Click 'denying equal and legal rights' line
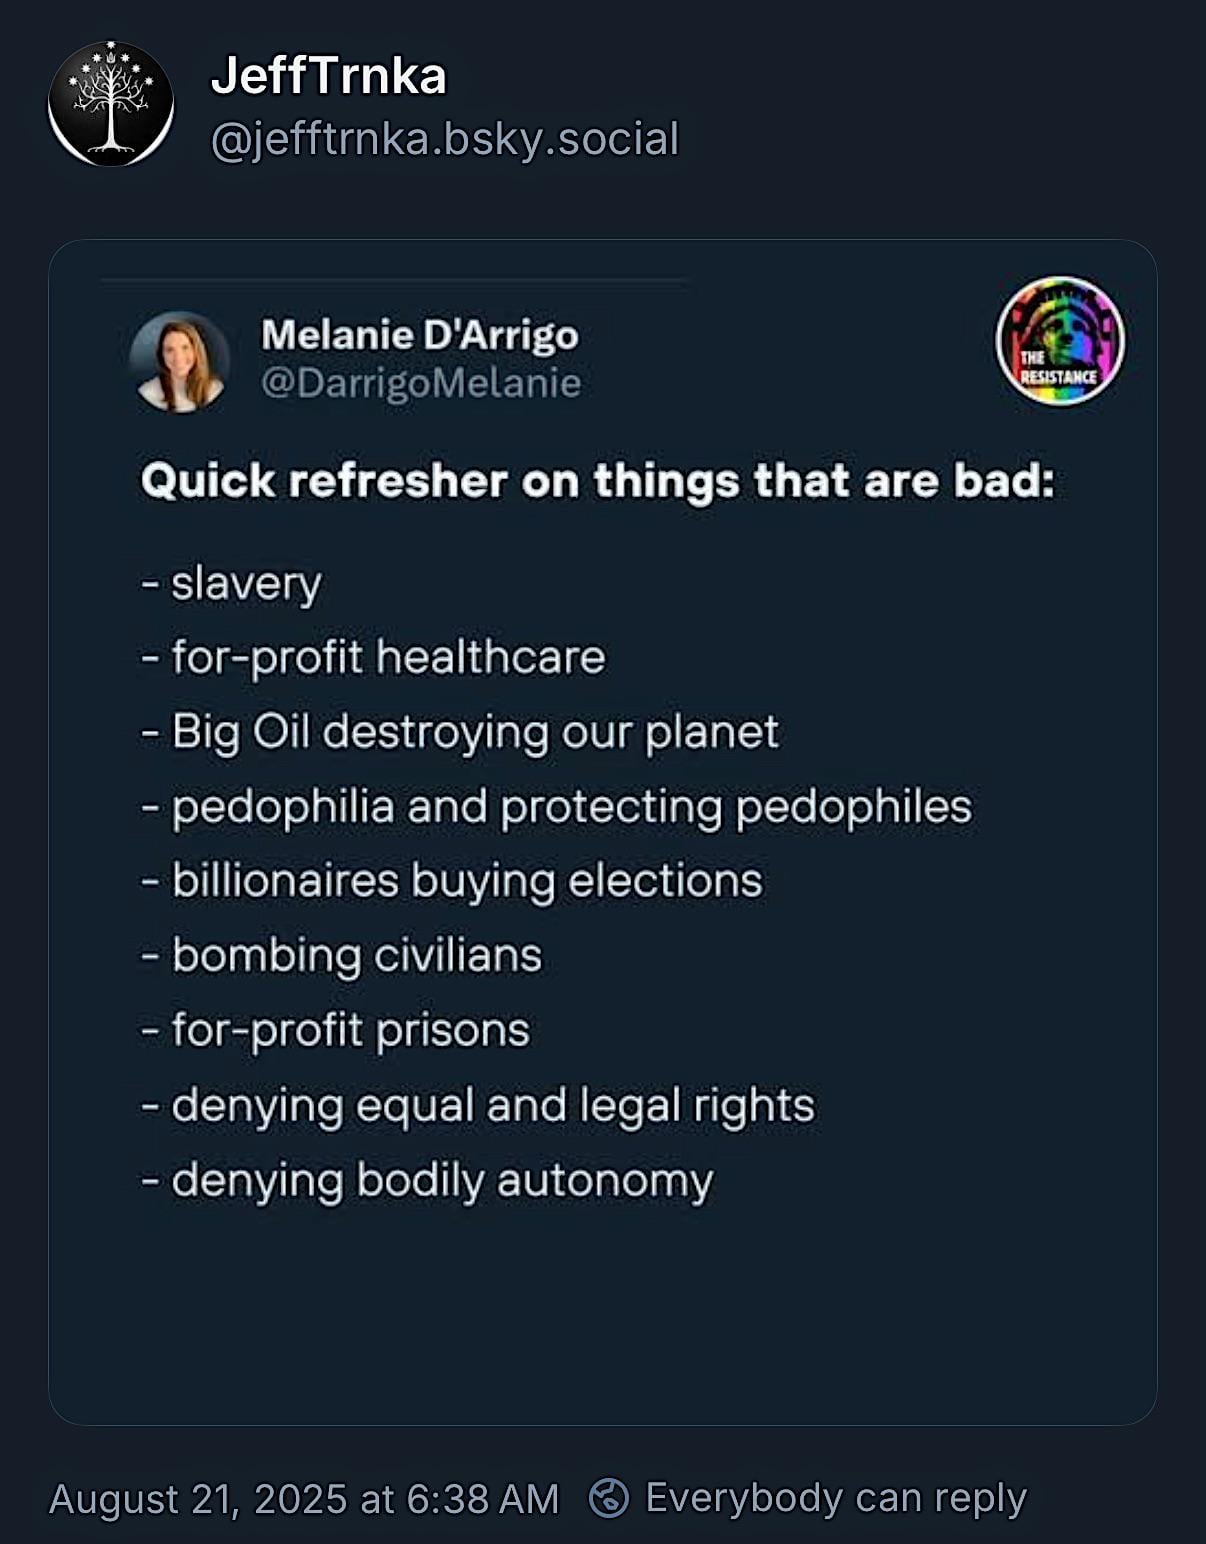 pos(478,1107)
